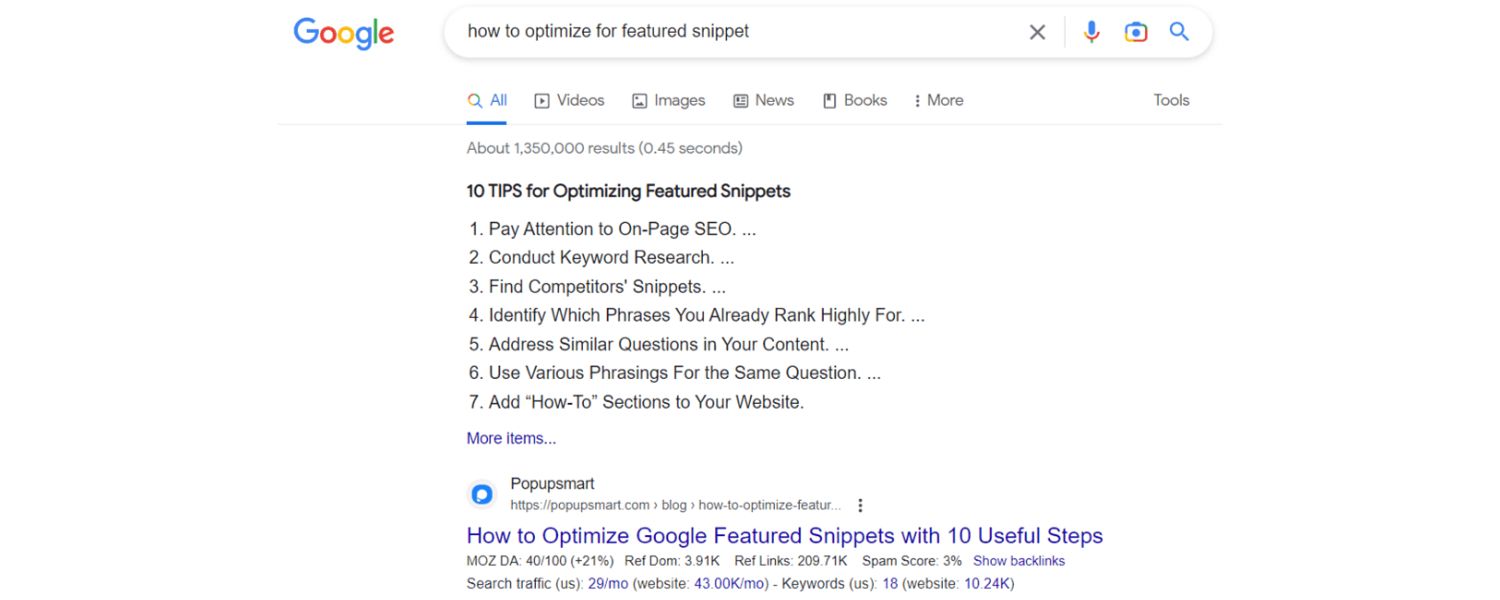Viewport: 1500px width, 600px height.
Task: Open the three-dot menu beside the Popupsmart result
Action: tap(861, 505)
